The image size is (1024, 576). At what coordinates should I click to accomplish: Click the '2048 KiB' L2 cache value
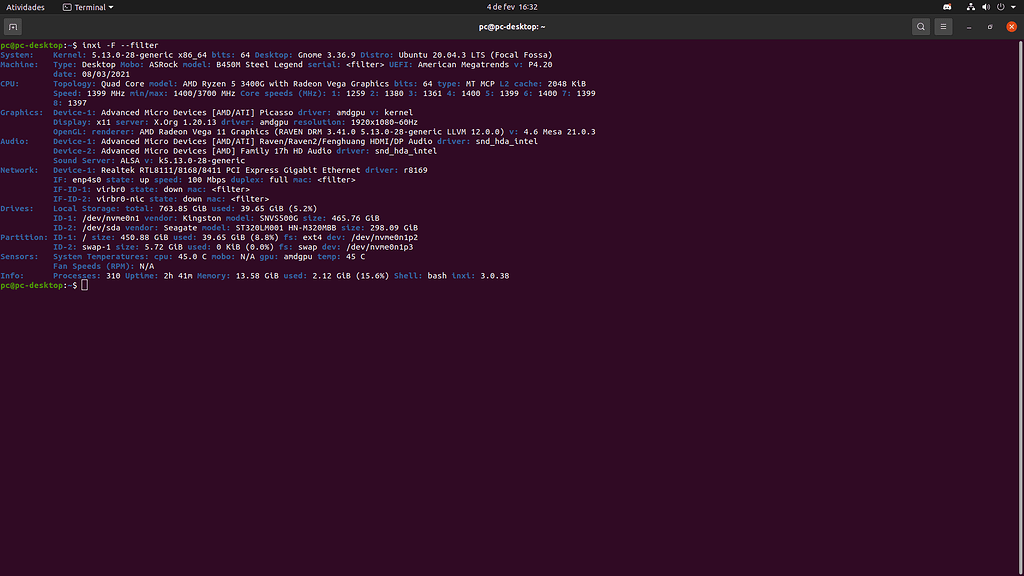567,84
